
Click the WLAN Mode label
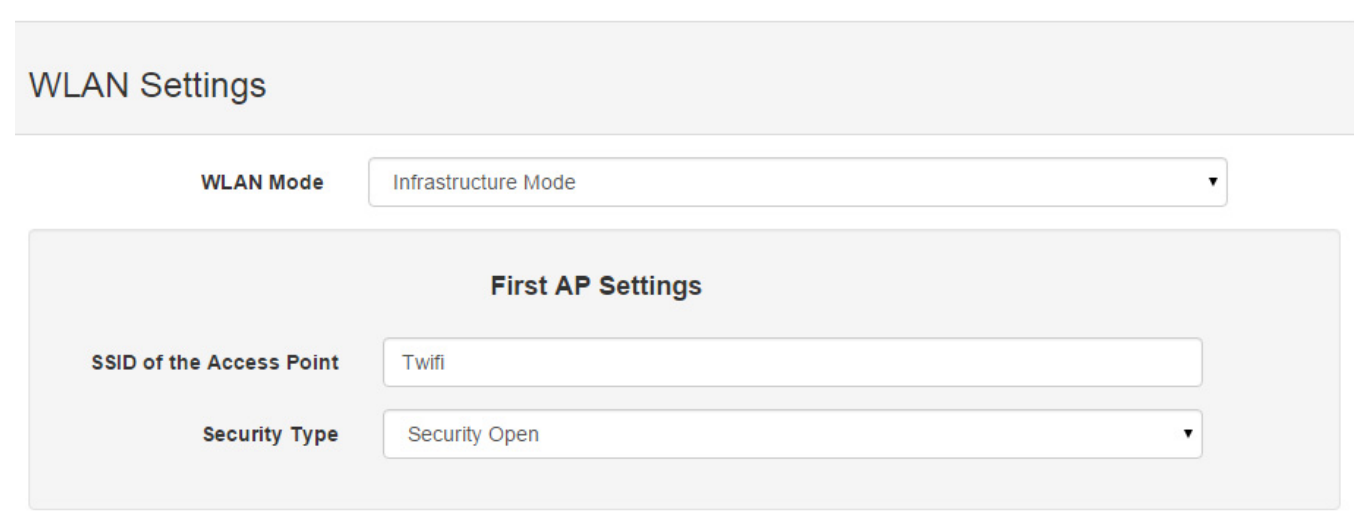[262, 182]
